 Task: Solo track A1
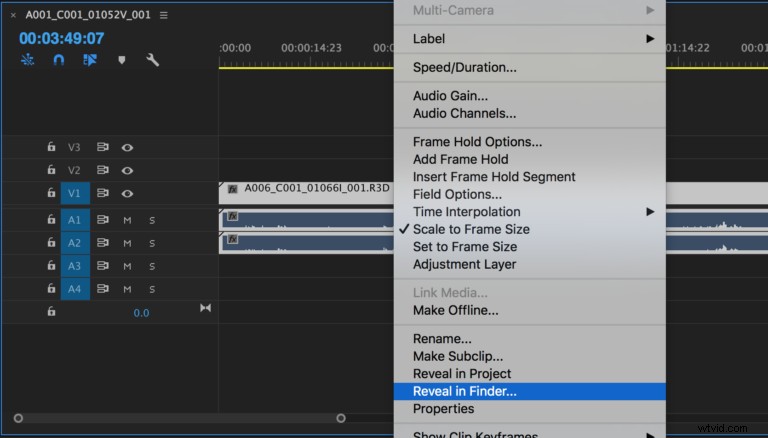click(152, 220)
